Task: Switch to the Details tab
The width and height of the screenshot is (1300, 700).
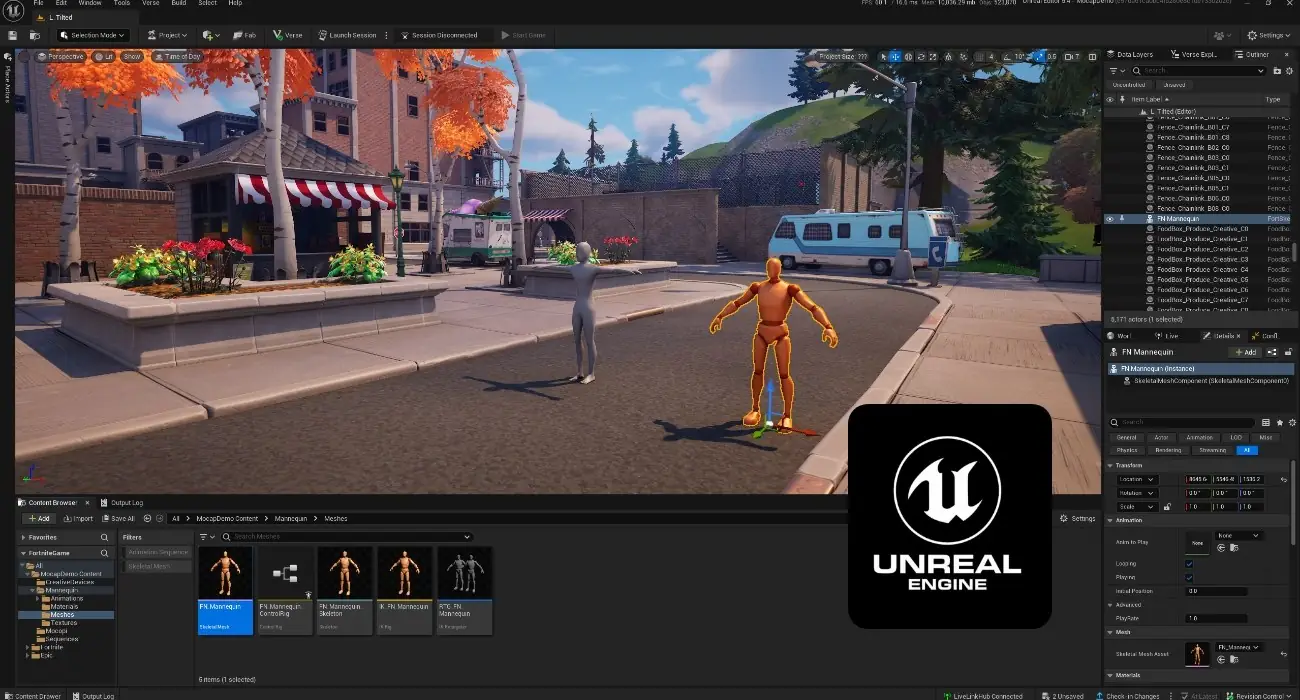Action: (x=1224, y=336)
